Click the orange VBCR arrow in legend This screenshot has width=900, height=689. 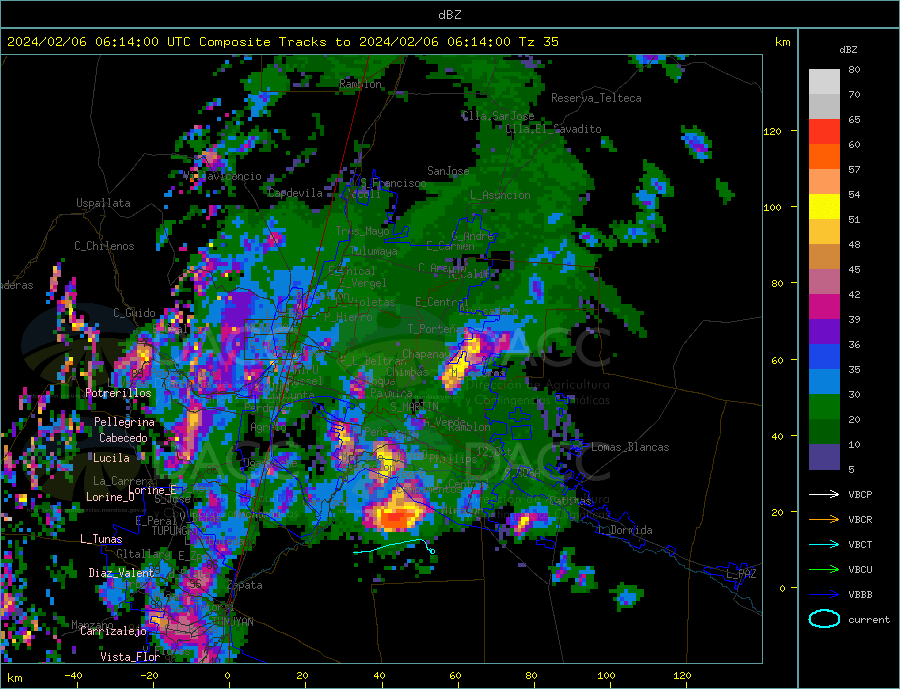click(x=824, y=520)
